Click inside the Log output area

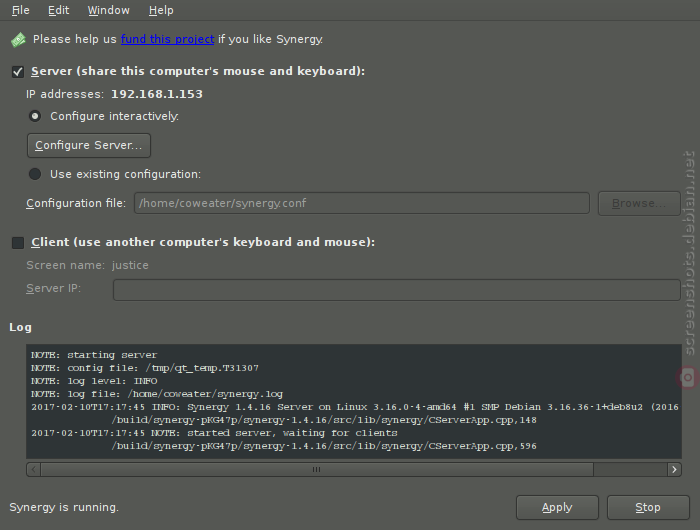click(354, 401)
